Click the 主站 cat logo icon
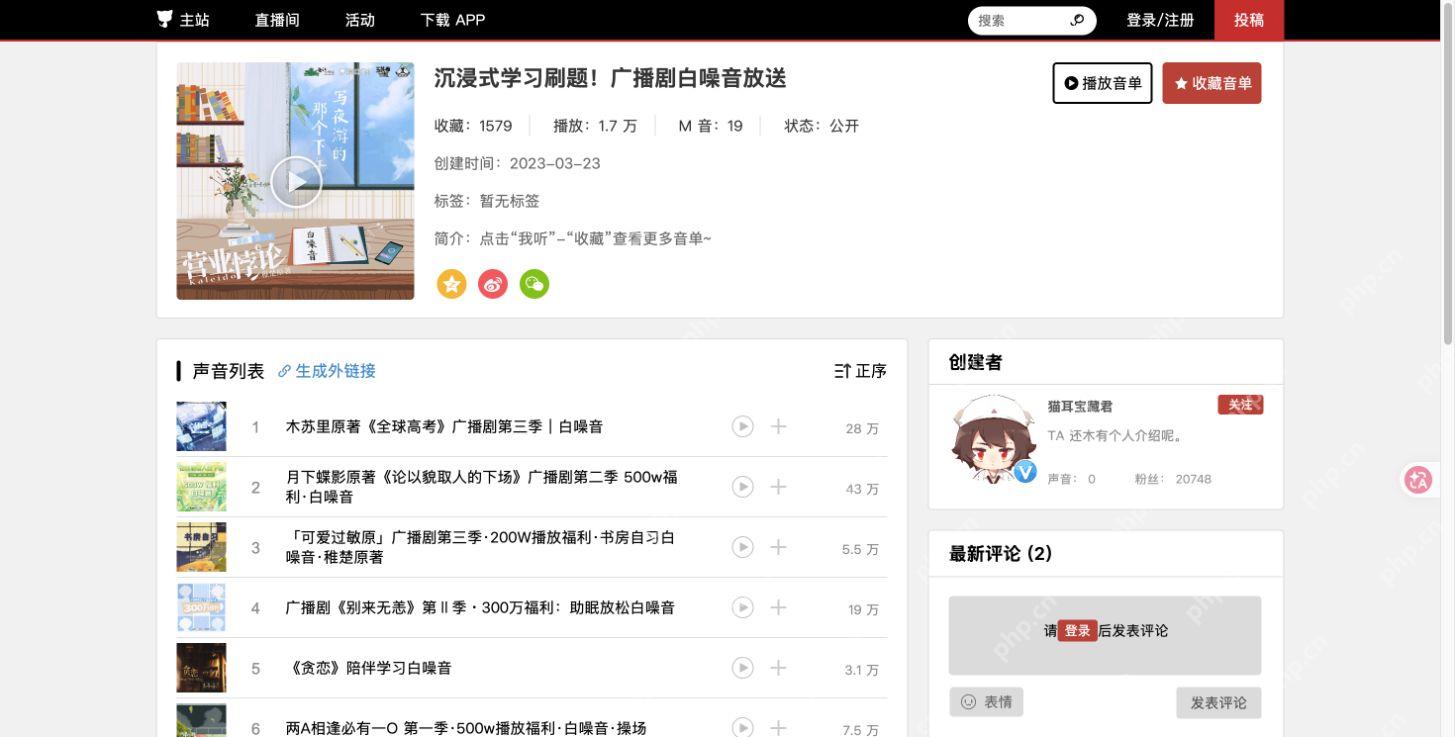This screenshot has height=737, width=1455. pos(165,19)
